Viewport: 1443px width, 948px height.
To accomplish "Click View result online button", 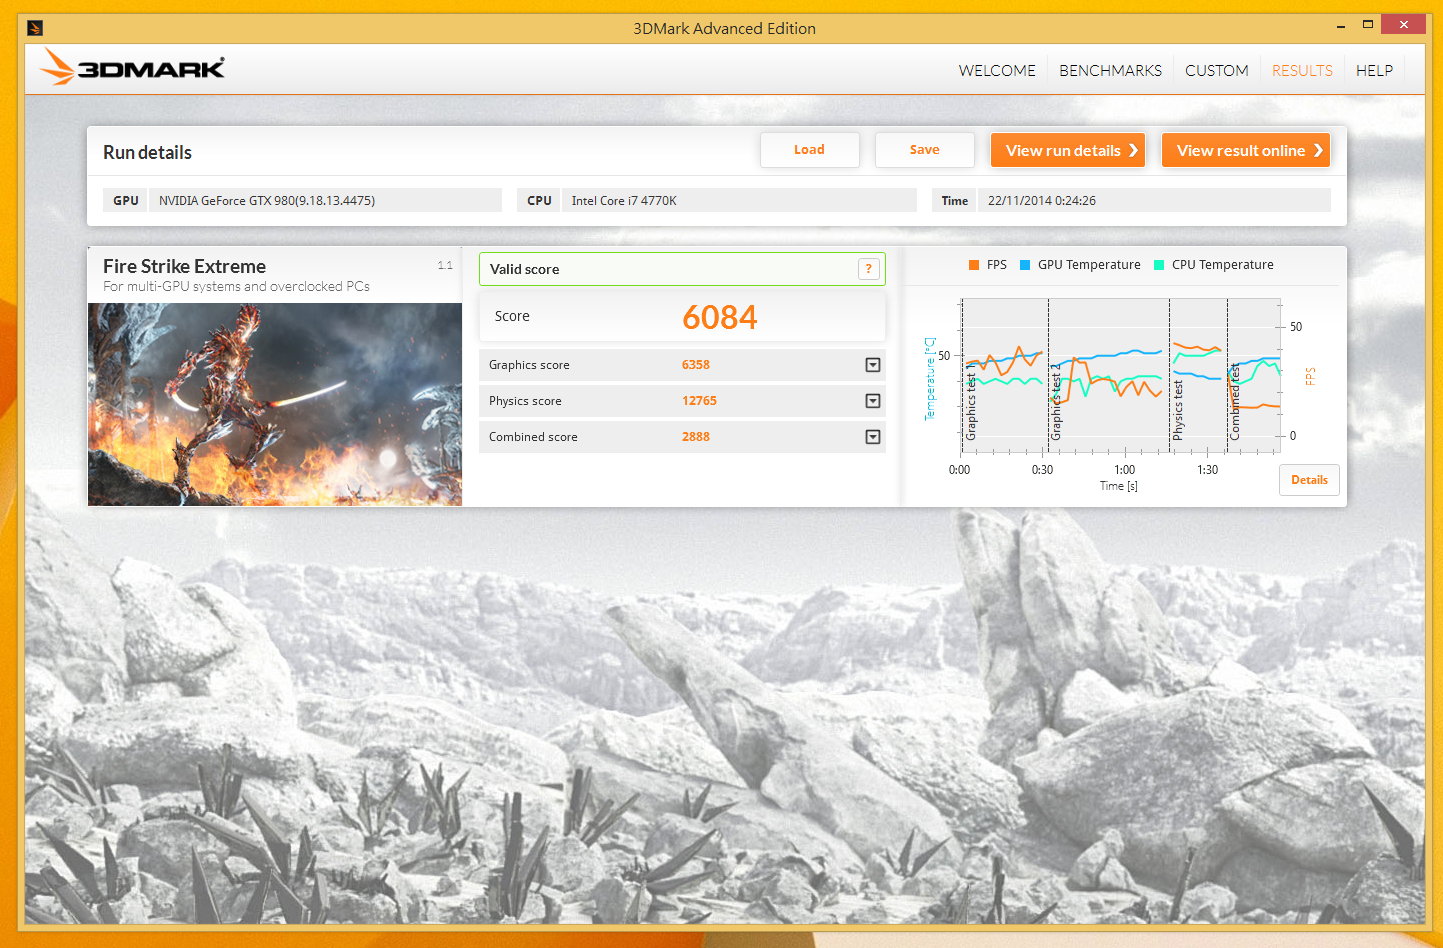I will [1246, 150].
